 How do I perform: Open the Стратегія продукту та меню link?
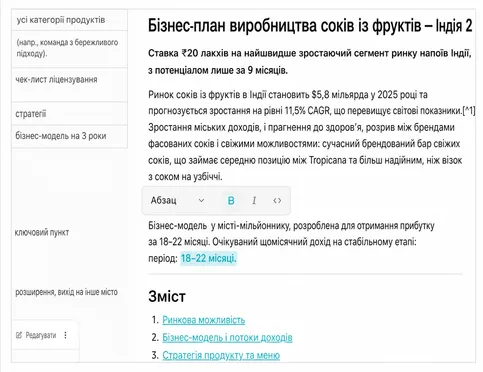[221, 355]
